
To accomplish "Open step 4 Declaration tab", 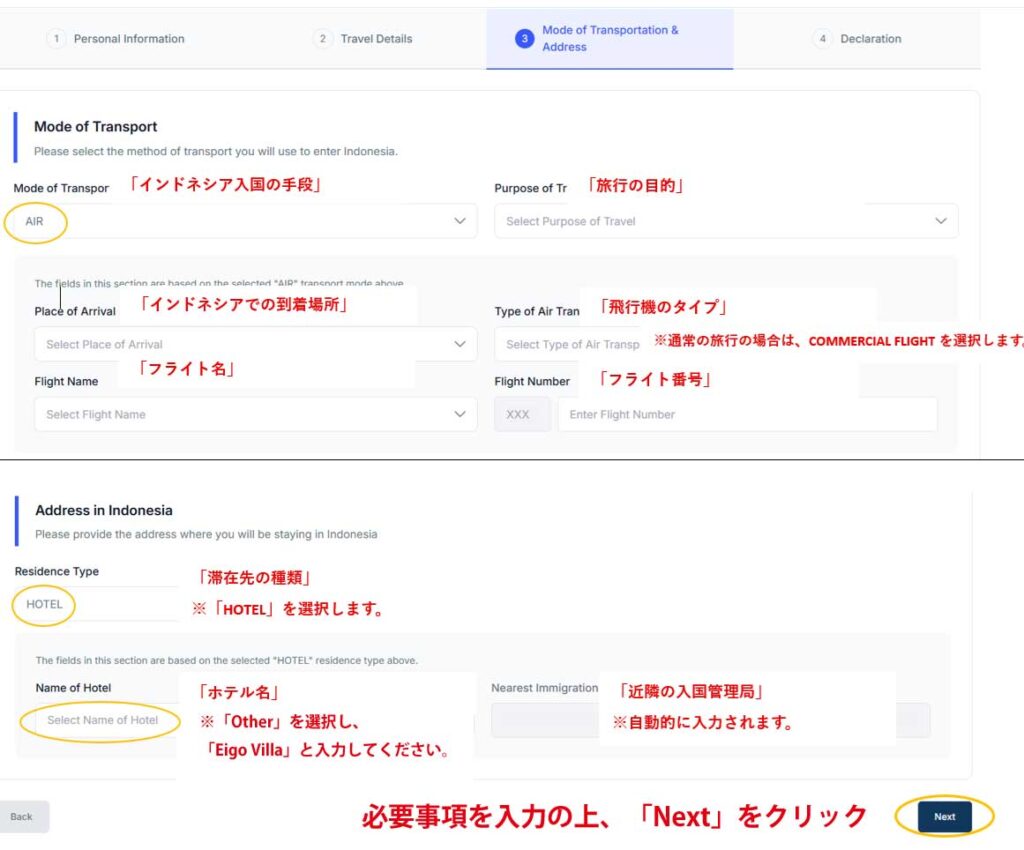I will [857, 39].
